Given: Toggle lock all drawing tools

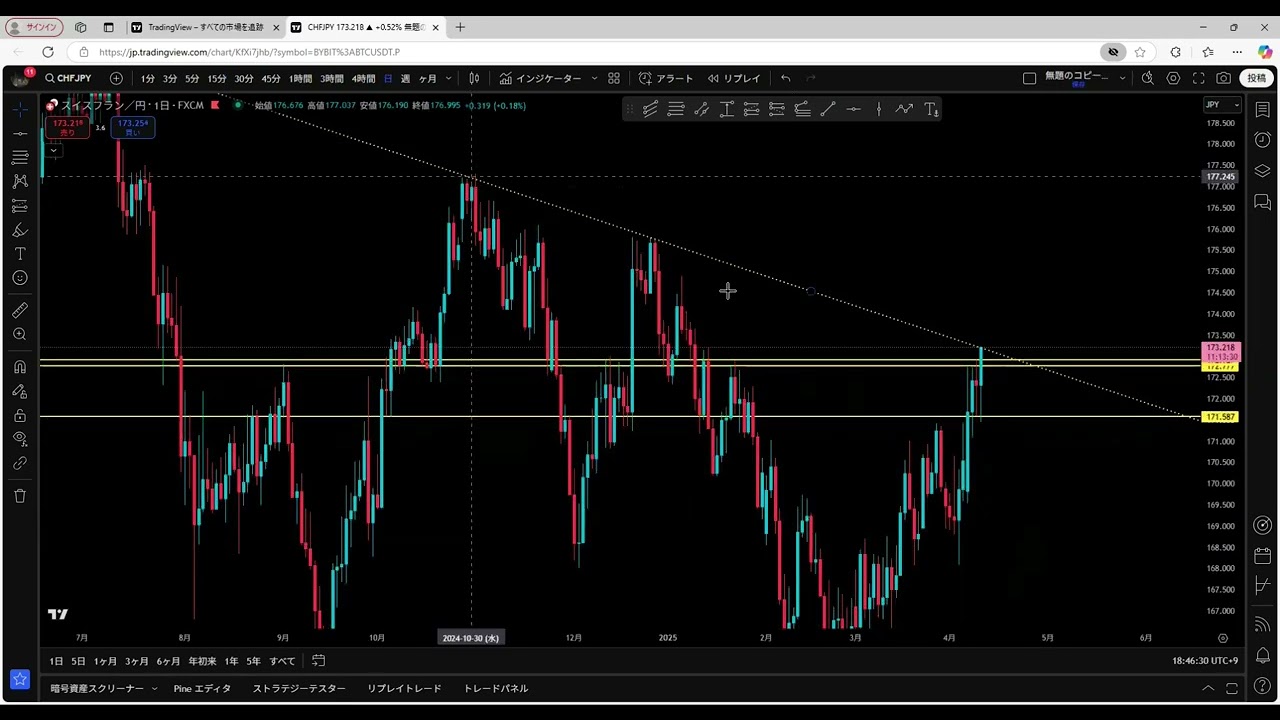Looking at the screenshot, I should pos(19,415).
